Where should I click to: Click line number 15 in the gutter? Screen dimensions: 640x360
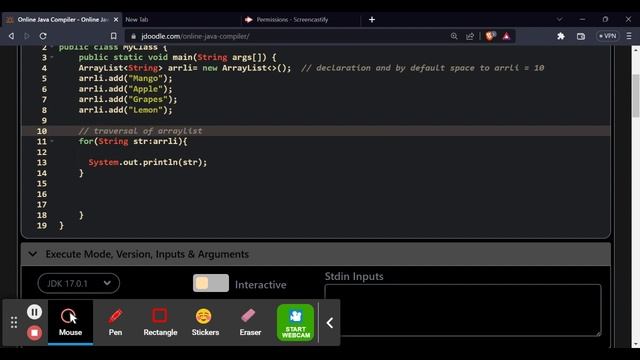(42, 184)
